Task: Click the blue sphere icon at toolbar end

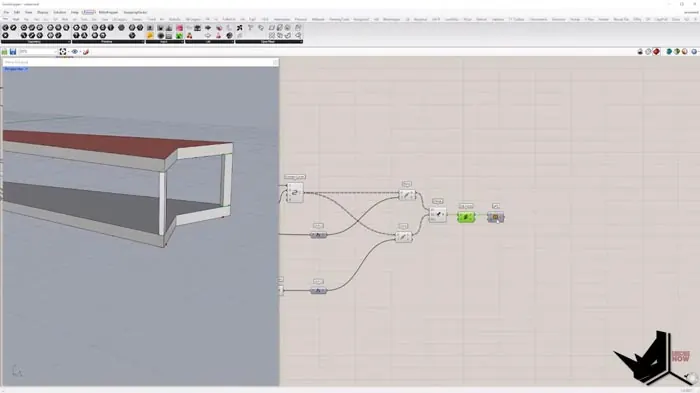Action: coord(694,52)
